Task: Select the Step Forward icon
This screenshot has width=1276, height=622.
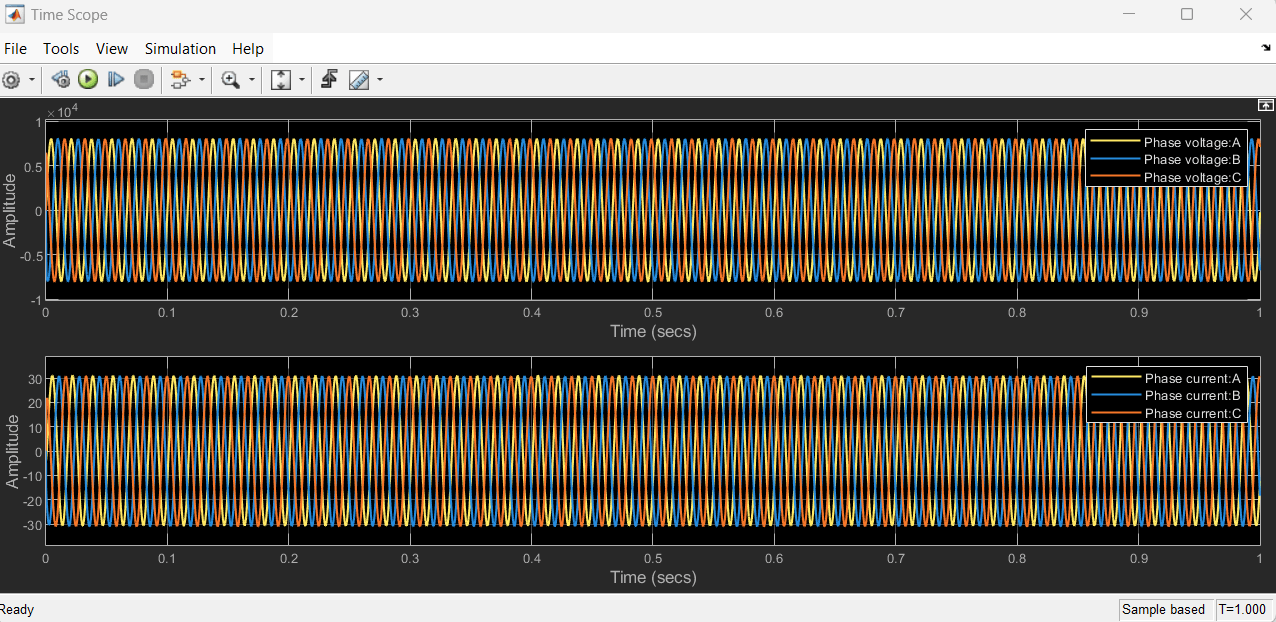Action: point(116,79)
